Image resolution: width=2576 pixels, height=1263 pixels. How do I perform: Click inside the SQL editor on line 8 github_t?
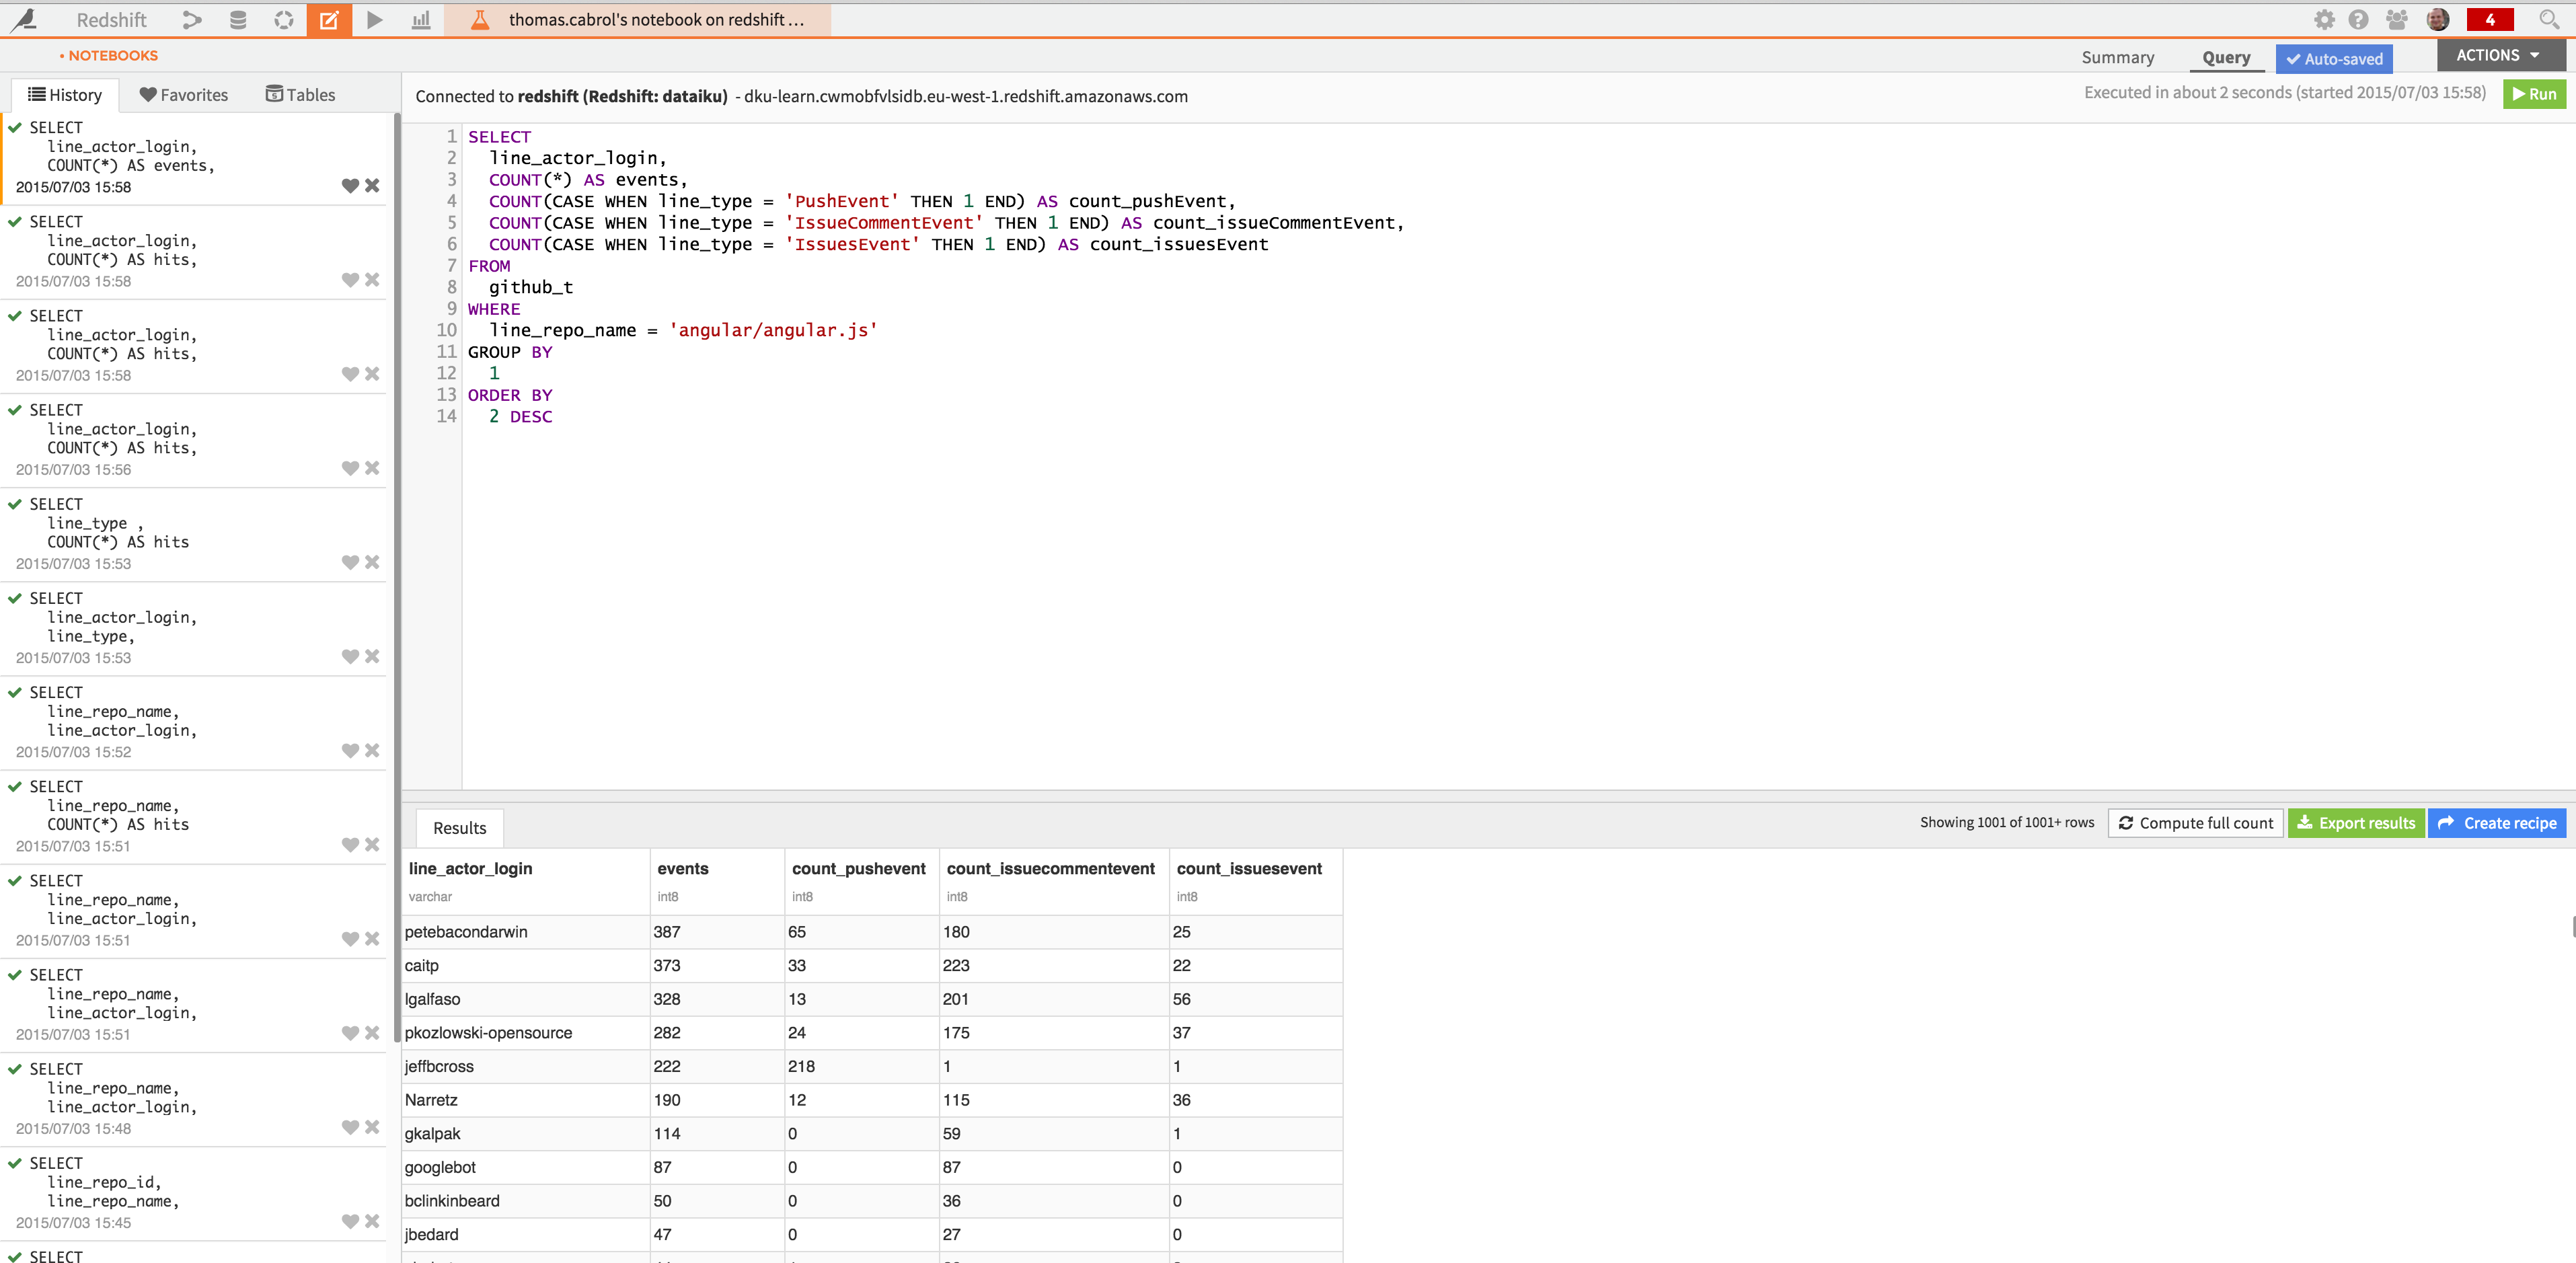[531, 287]
